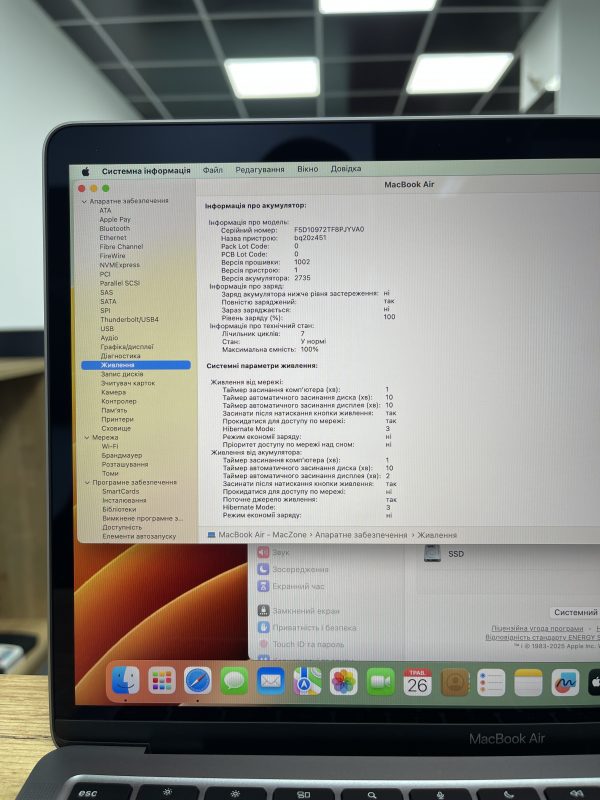
Task: Select Брандмауер under Мережа
Action: 122,455
